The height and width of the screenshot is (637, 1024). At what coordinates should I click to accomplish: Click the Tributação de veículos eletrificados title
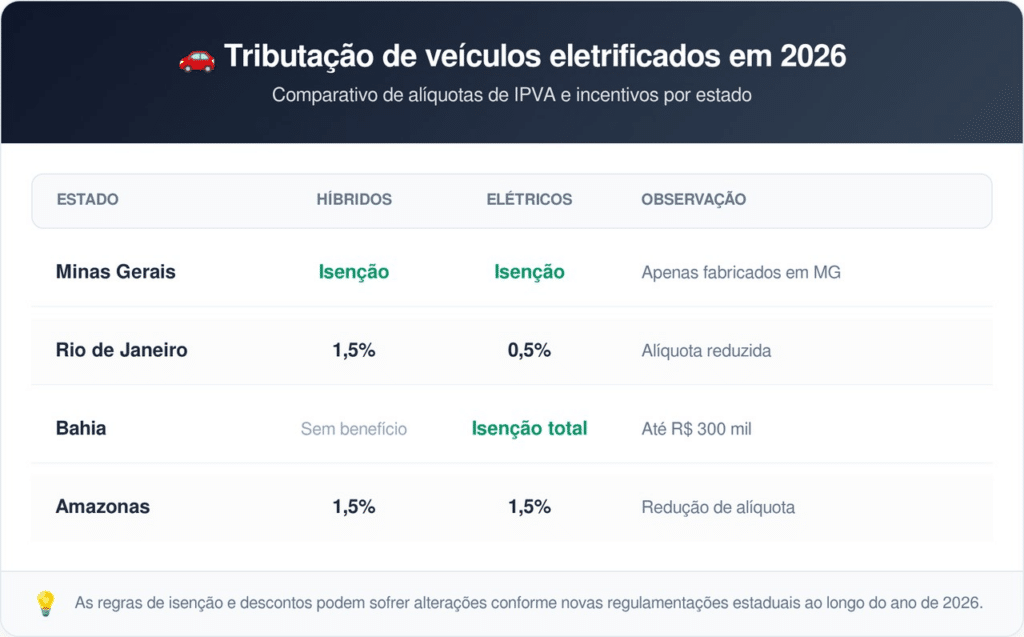click(x=536, y=56)
